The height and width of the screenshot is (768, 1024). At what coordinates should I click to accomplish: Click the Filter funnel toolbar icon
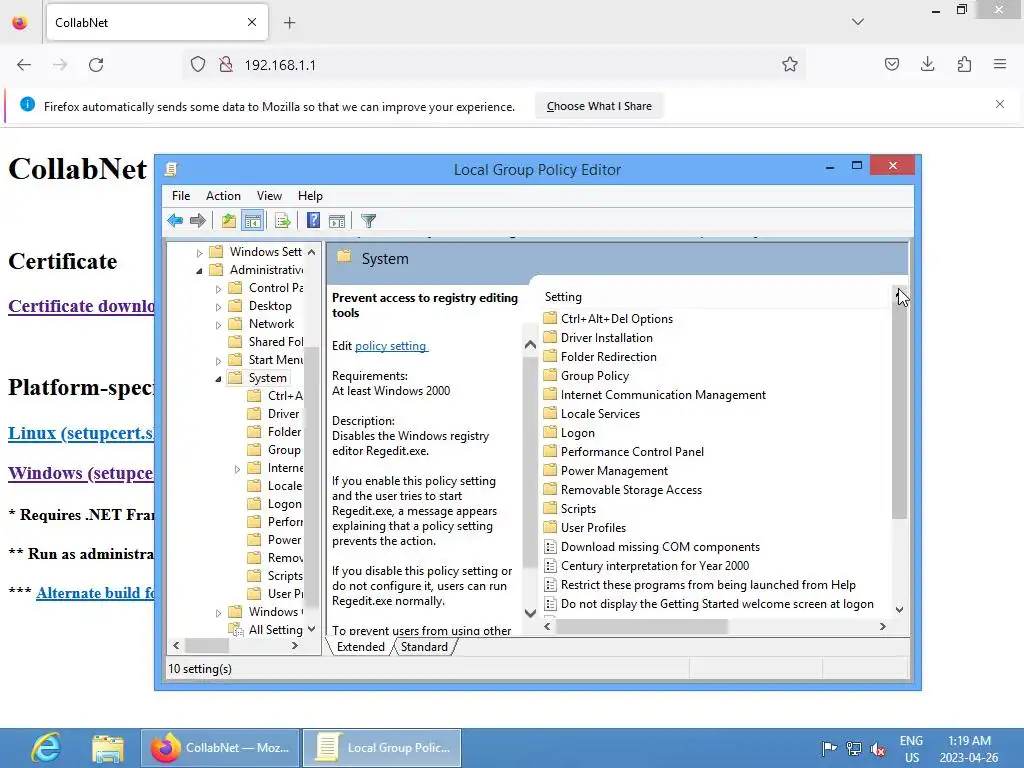(x=368, y=221)
